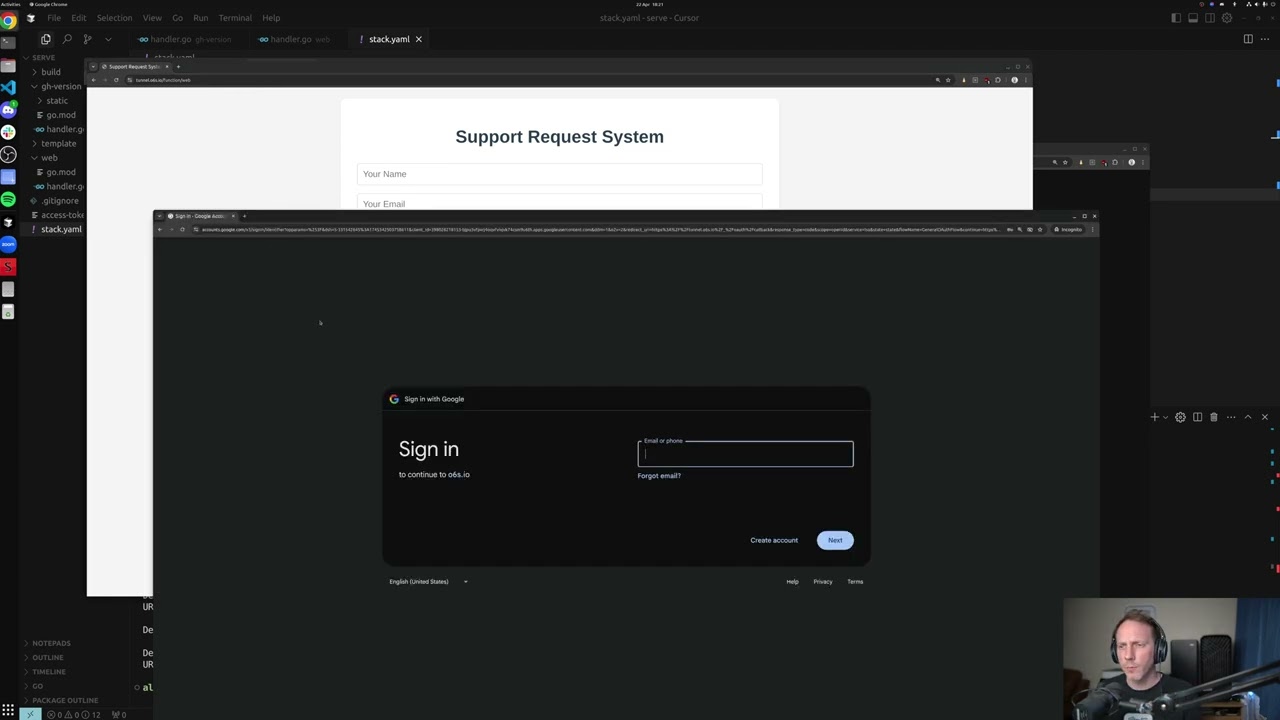Open the File menu

[54, 18]
